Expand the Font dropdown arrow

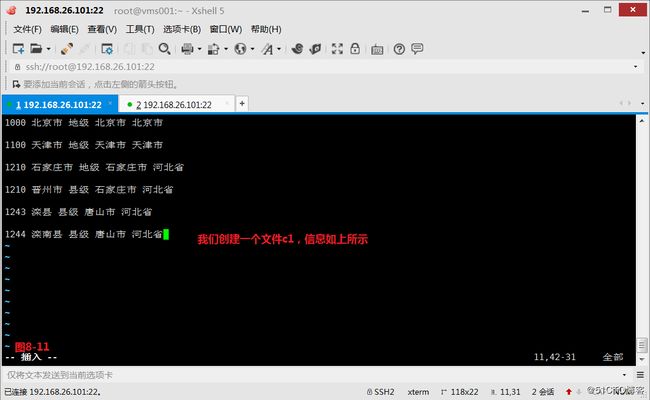pyautogui.click(x=279, y=49)
